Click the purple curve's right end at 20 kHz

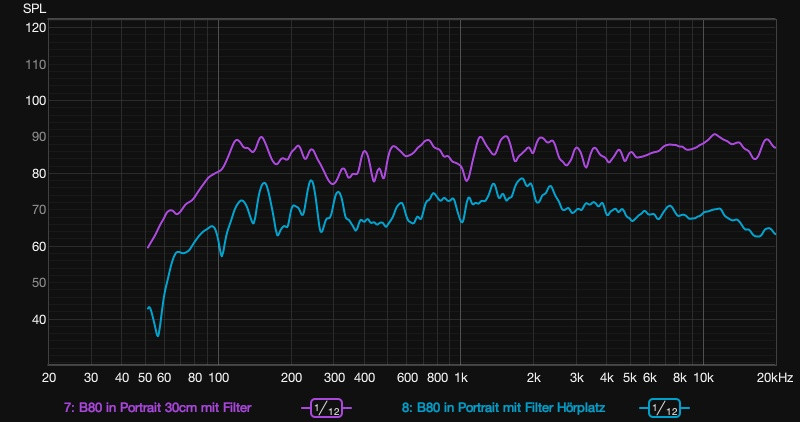click(x=775, y=147)
